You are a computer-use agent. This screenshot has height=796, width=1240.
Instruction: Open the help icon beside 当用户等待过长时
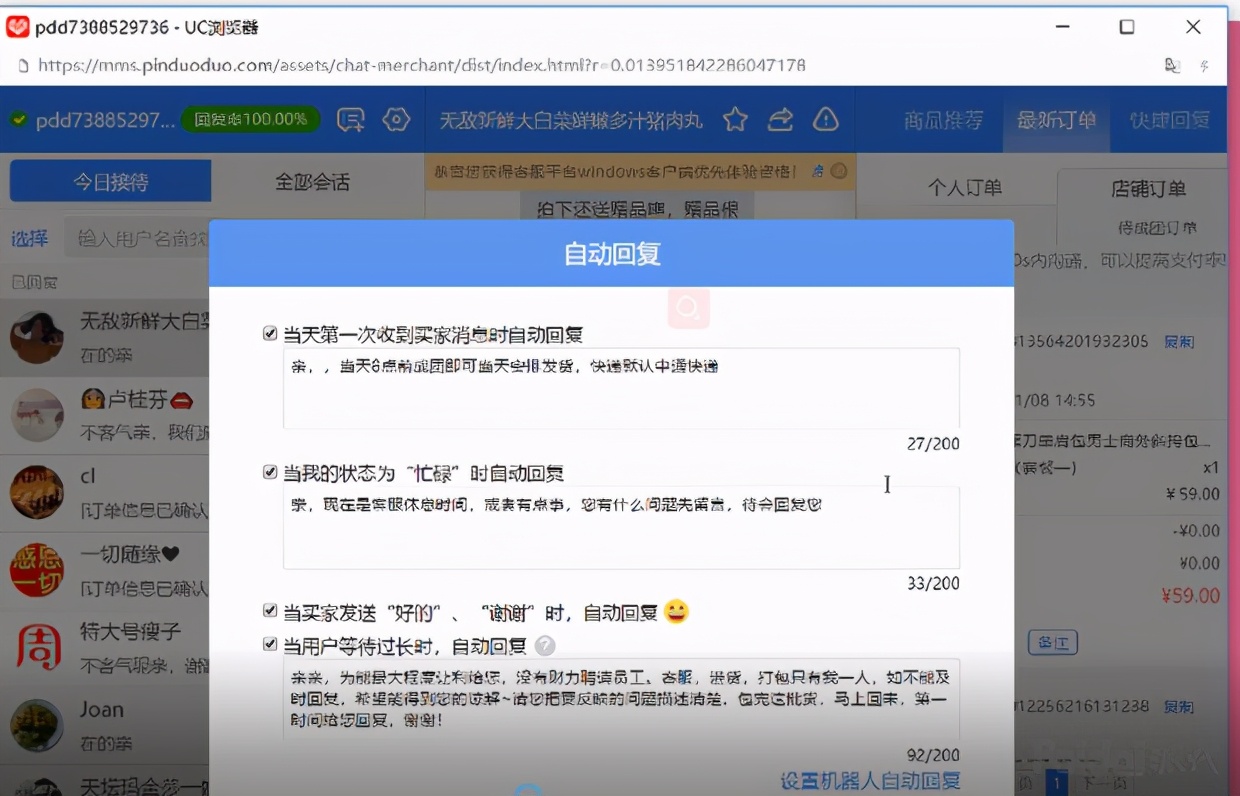[545, 646]
